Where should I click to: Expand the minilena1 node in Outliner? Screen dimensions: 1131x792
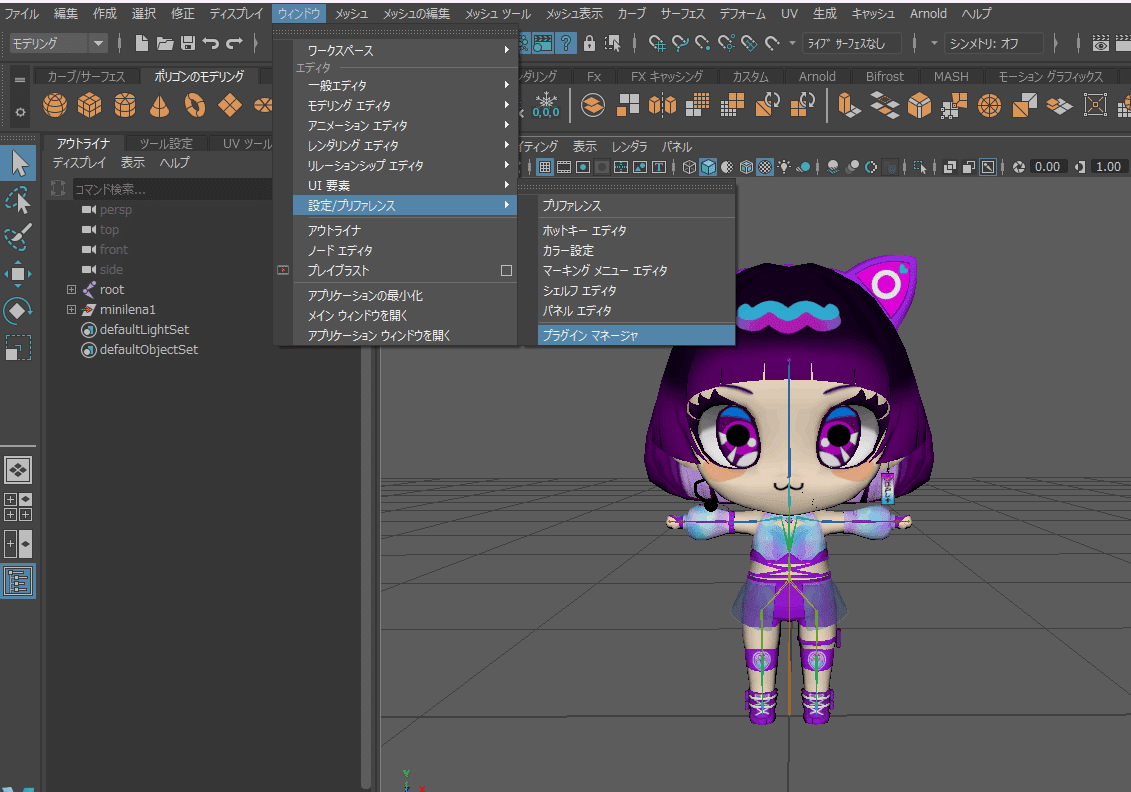71,309
